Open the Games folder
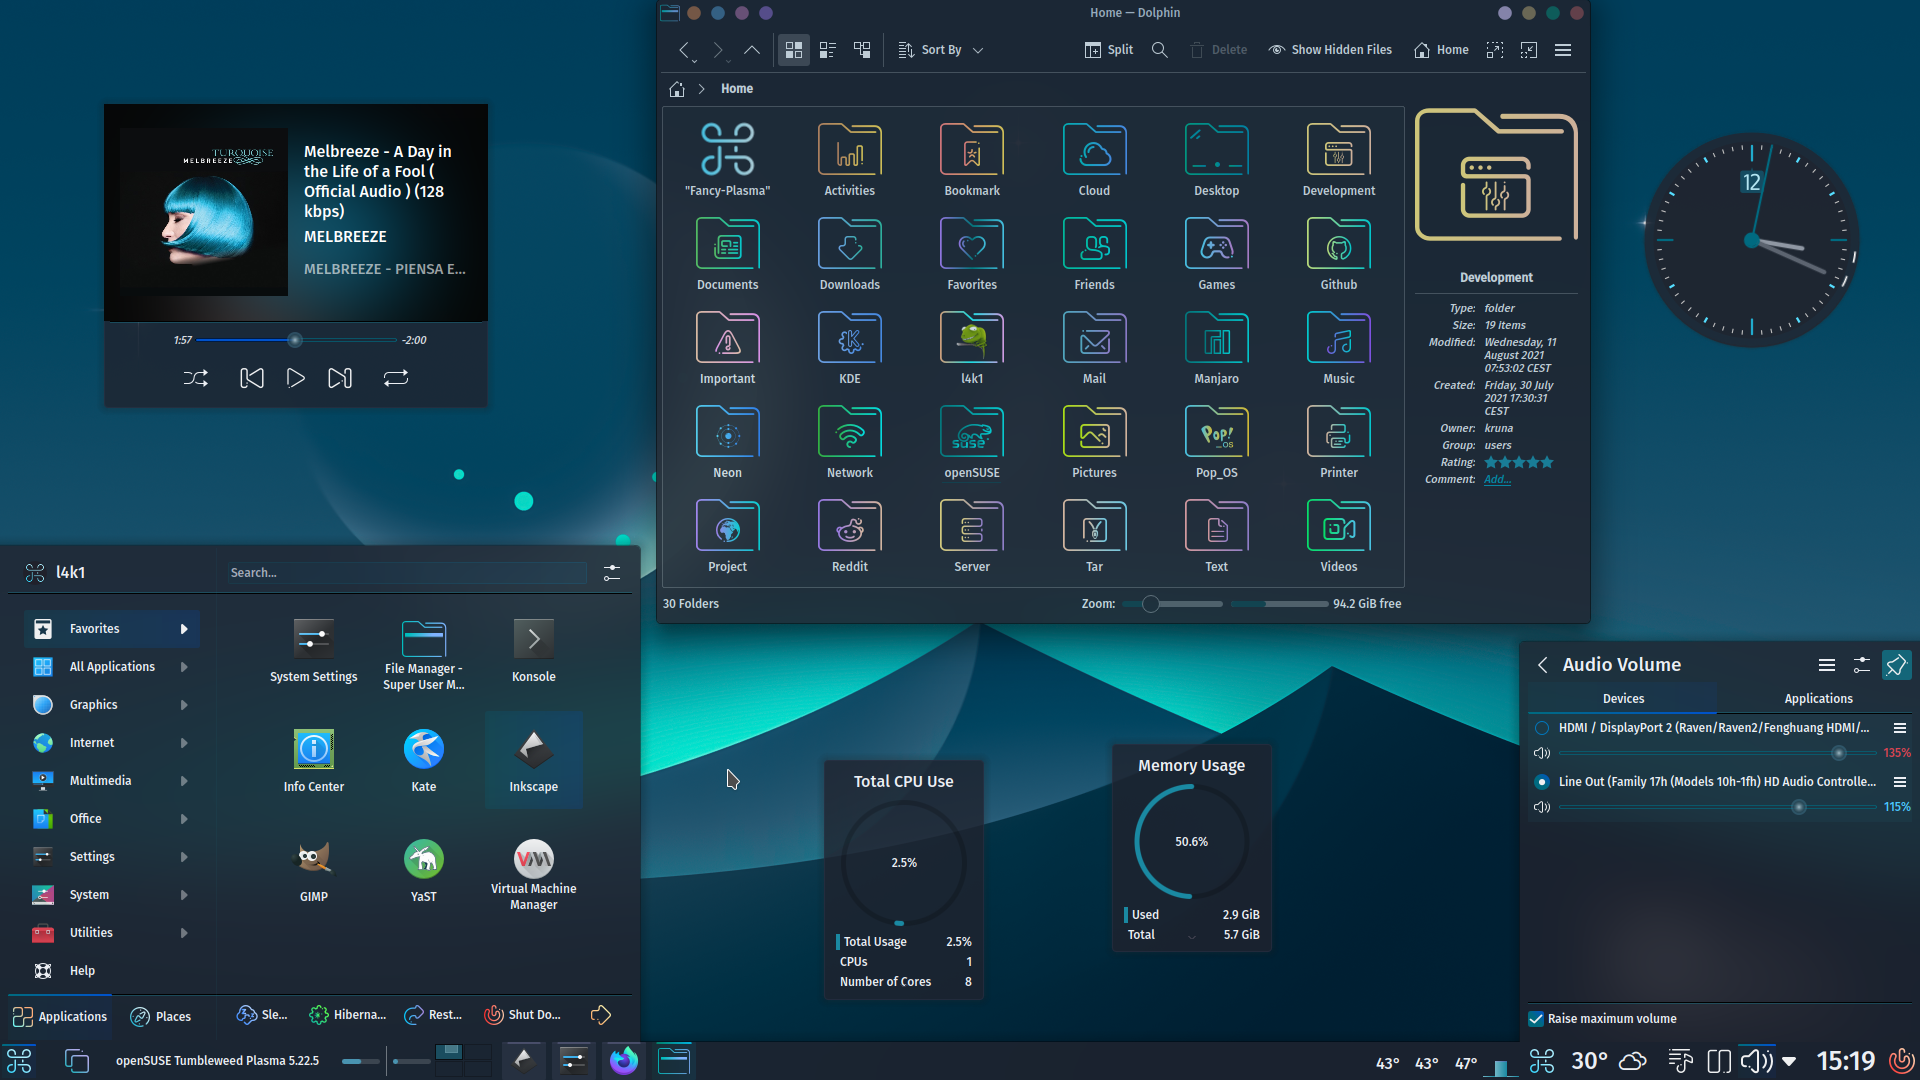The image size is (1920, 1080). point(1216,255)
